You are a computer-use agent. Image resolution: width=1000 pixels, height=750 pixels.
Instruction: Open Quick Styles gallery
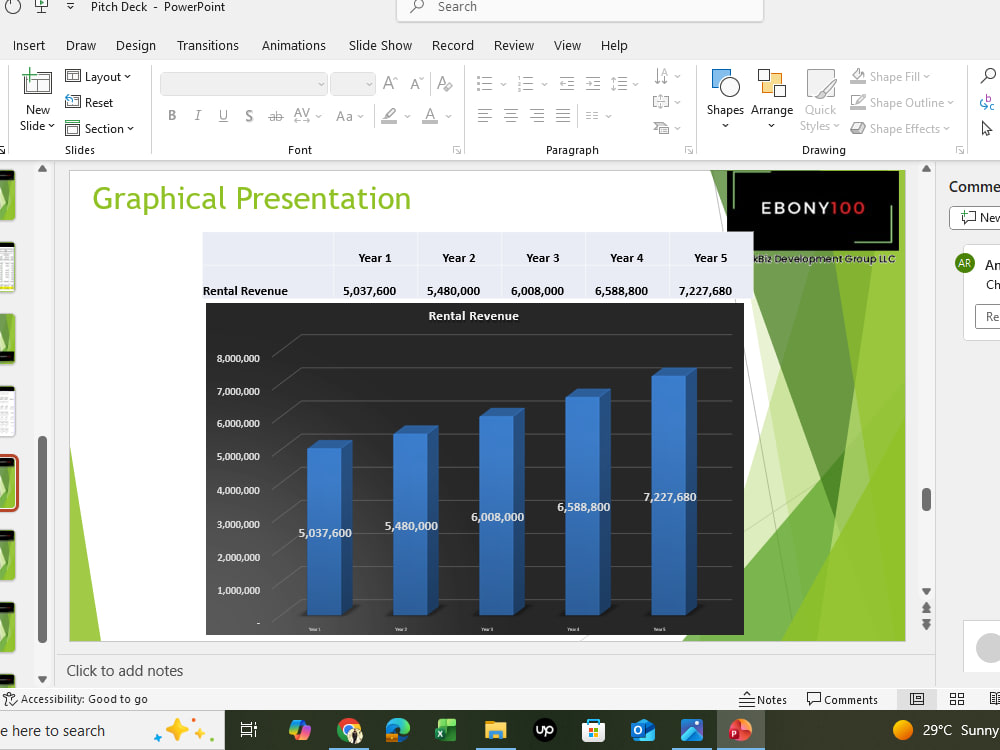click(x=820, y=100)
